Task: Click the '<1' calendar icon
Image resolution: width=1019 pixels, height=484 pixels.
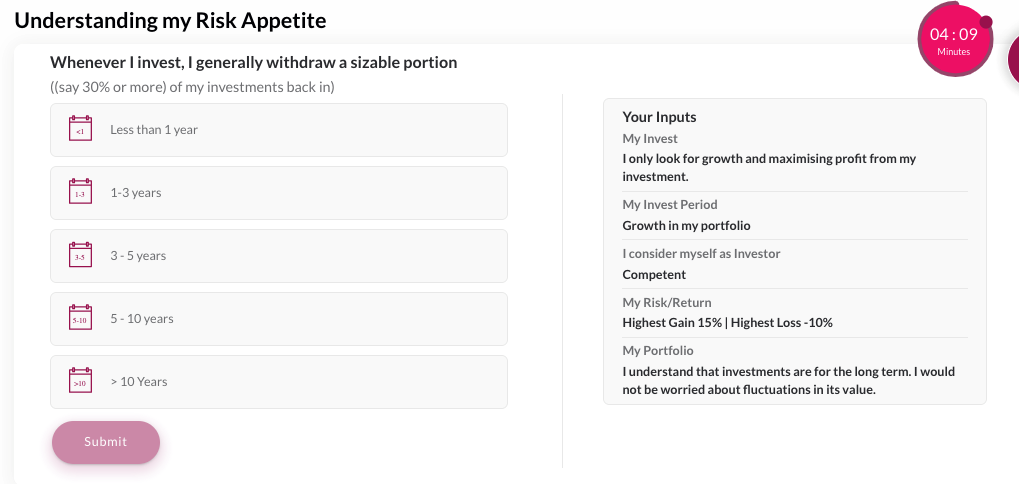Action: point(80,129)
